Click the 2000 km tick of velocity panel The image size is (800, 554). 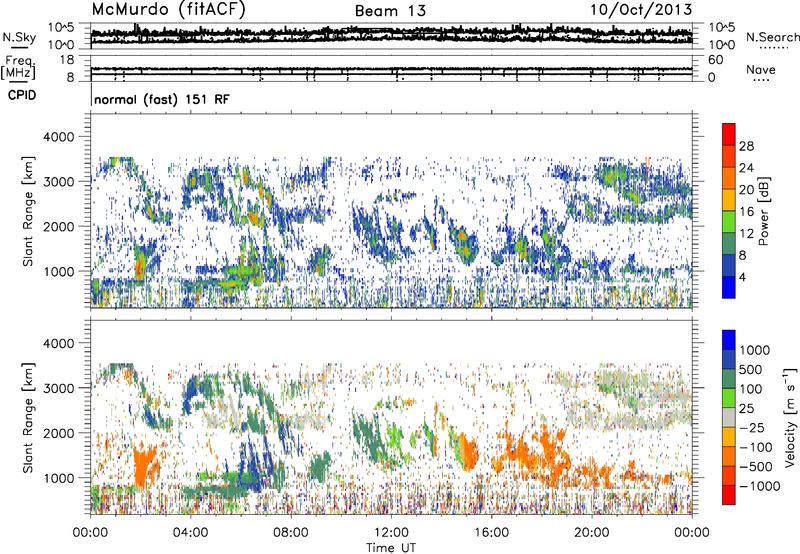tap(61, 433)
